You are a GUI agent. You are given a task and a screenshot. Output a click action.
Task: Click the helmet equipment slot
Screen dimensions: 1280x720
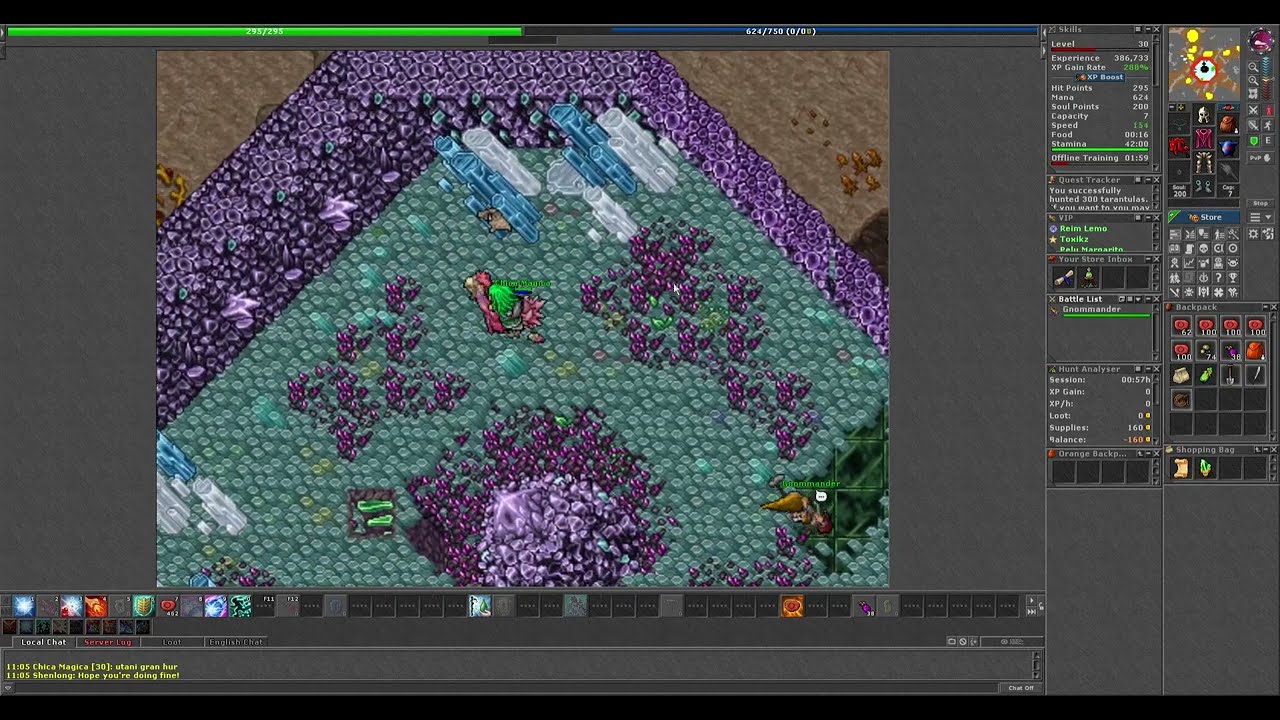pos(1203,114)
